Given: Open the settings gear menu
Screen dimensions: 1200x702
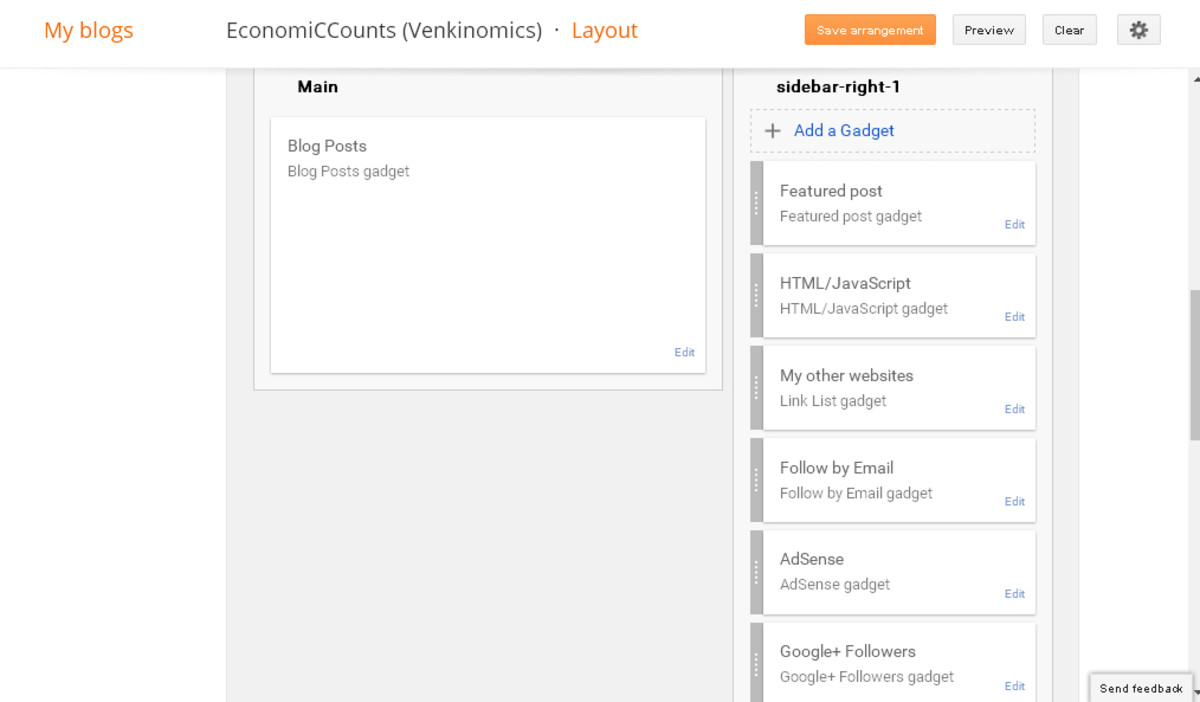Looking at the screenshot, I should click(x=1138, y=29).
